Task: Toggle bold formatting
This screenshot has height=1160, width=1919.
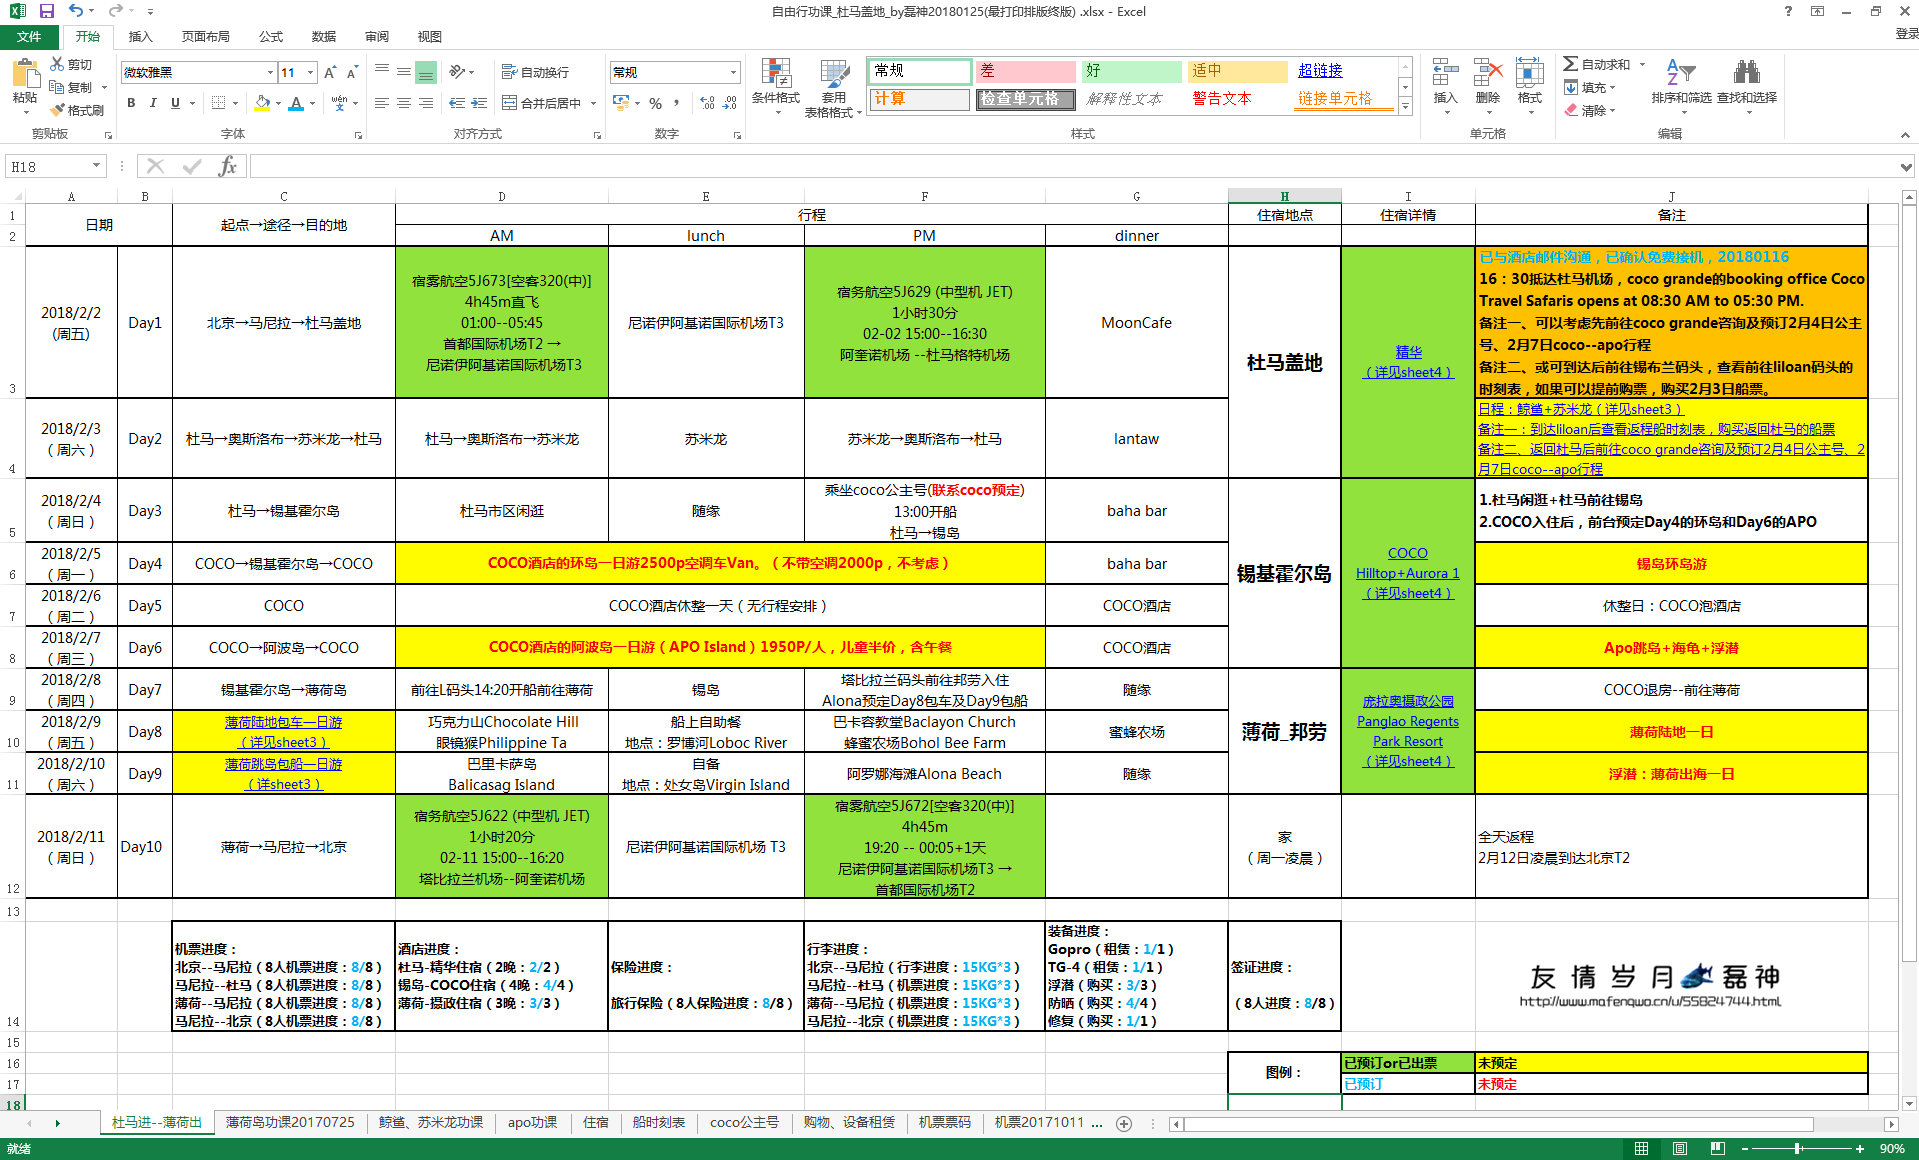Action: 131,103
